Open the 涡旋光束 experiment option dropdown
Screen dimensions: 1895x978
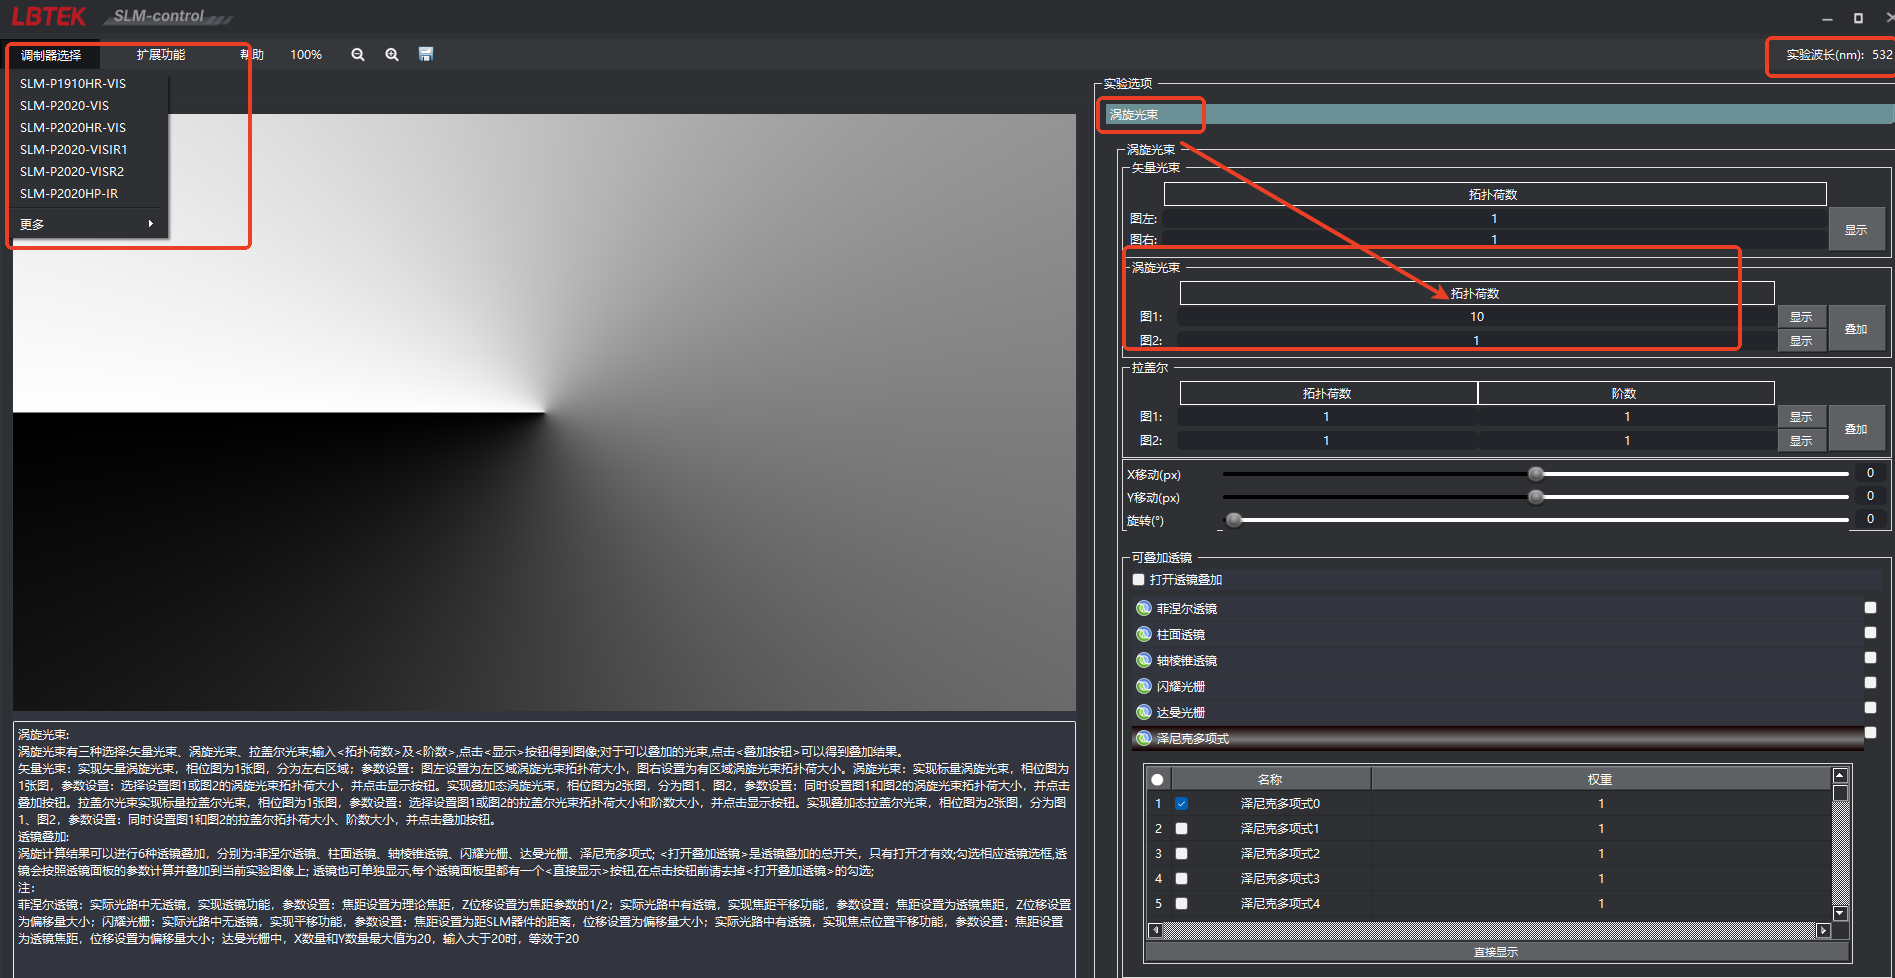pyautogui.click(x=1498, y=115)
